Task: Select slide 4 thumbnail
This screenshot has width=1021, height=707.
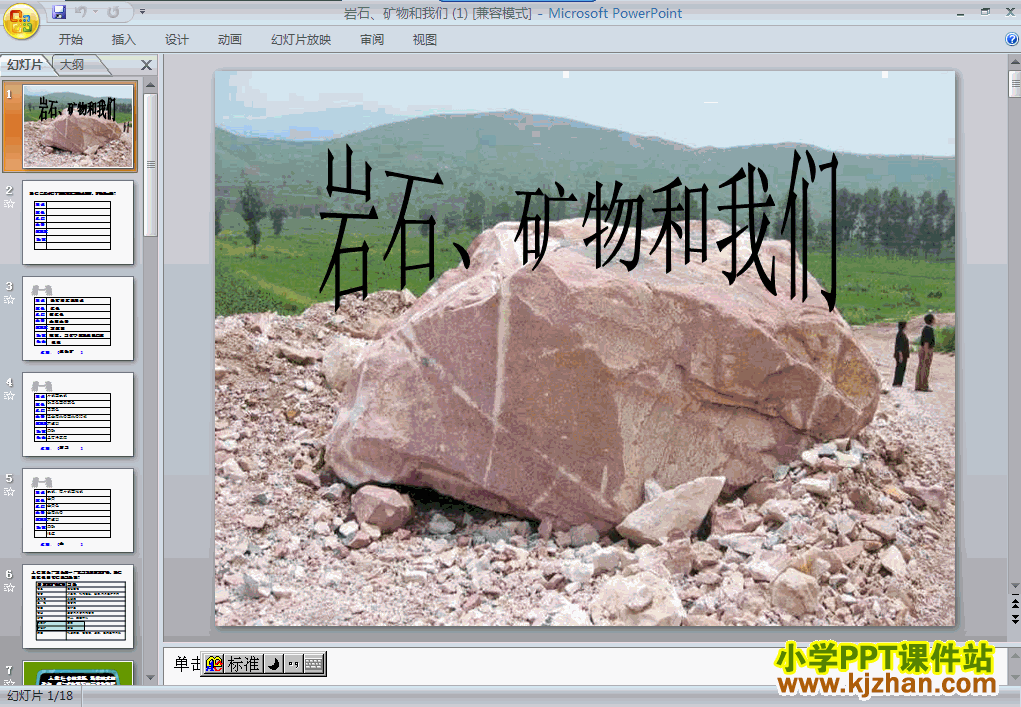Action: 78,415
